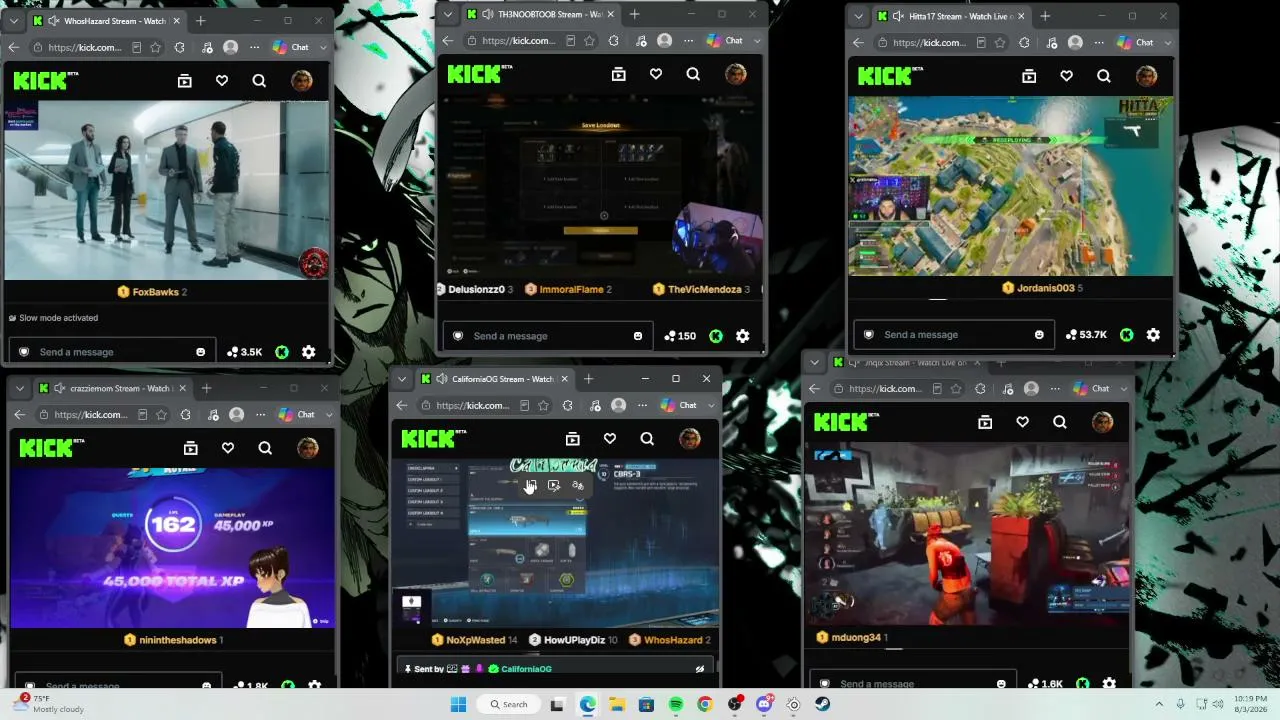Open Copilot Chat in the Jnqix window
The height and width of the screenshot is (720, 1280).
coord(1091,388)
